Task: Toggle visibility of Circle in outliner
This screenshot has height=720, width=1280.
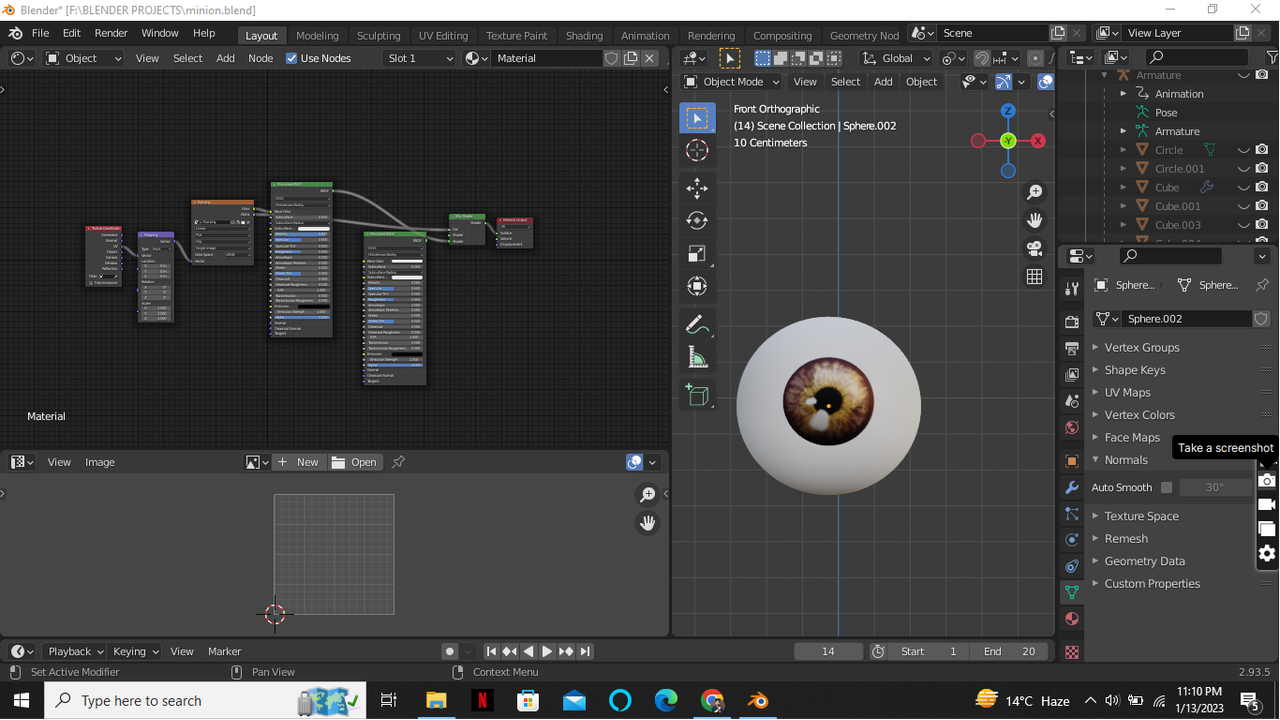Action: click(1244, 150)
